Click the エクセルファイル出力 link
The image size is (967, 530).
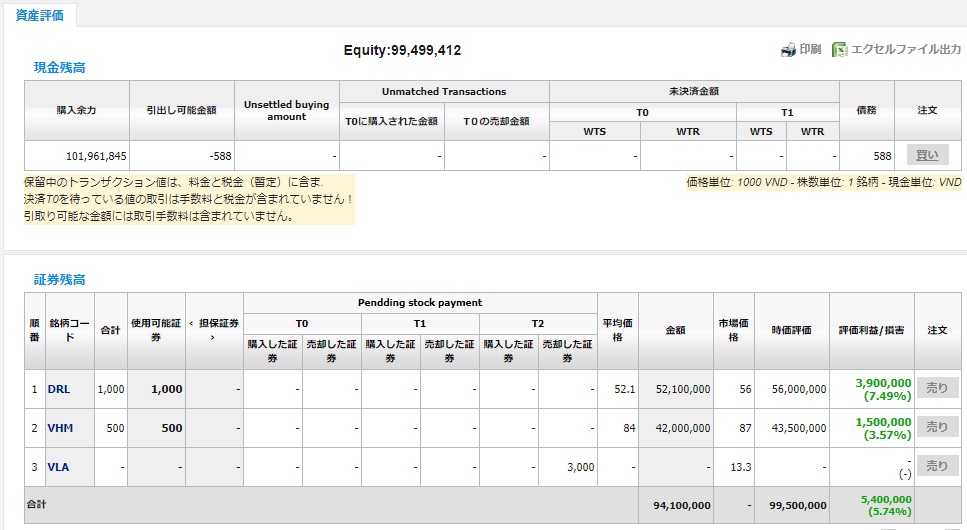click(906, 49)
